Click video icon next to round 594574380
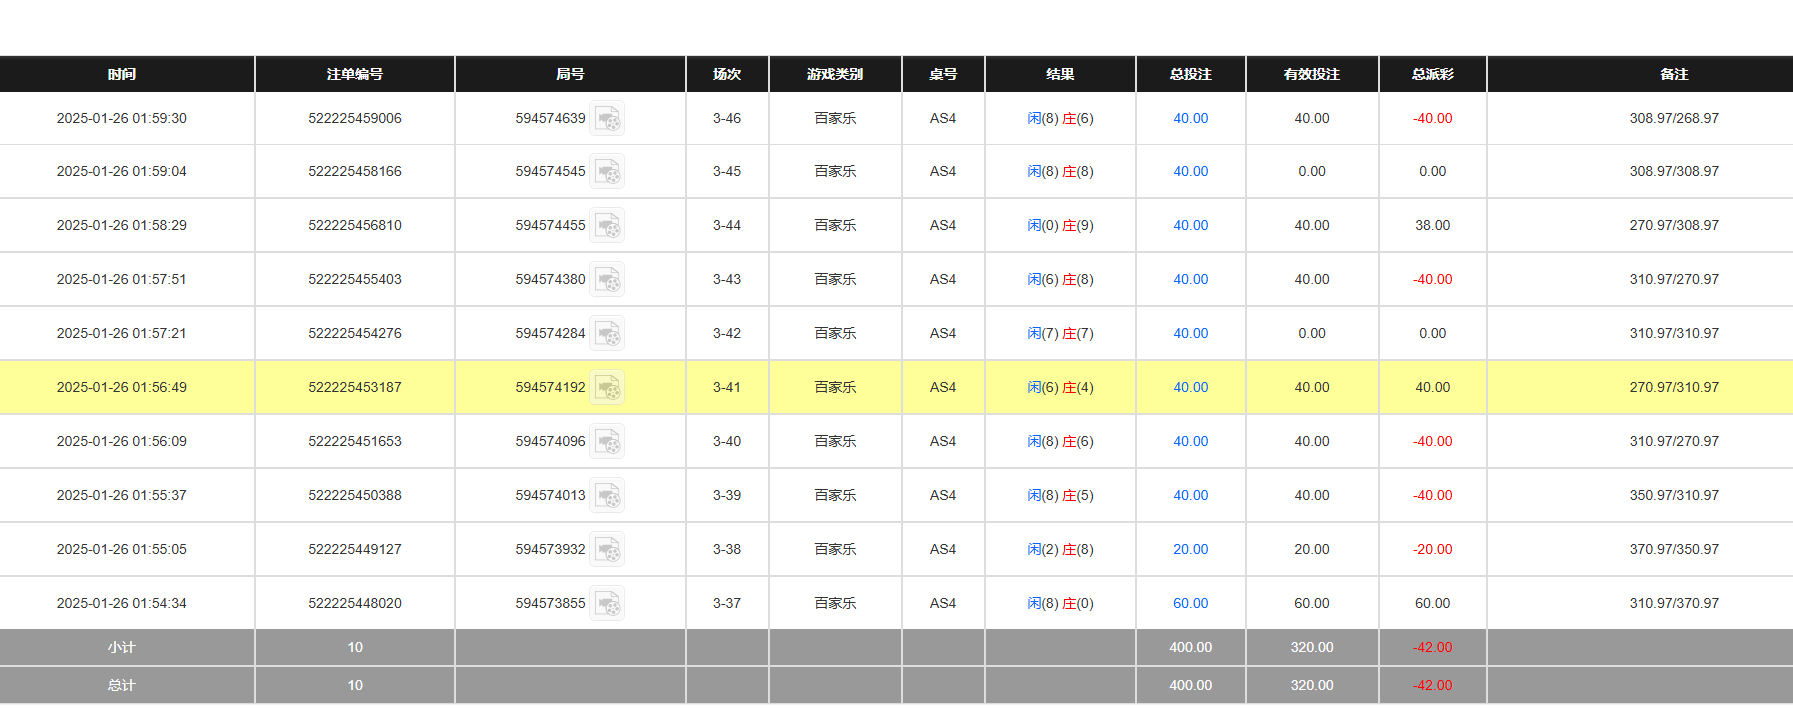Screen dimensions: 1793x717 coord(607,280)
